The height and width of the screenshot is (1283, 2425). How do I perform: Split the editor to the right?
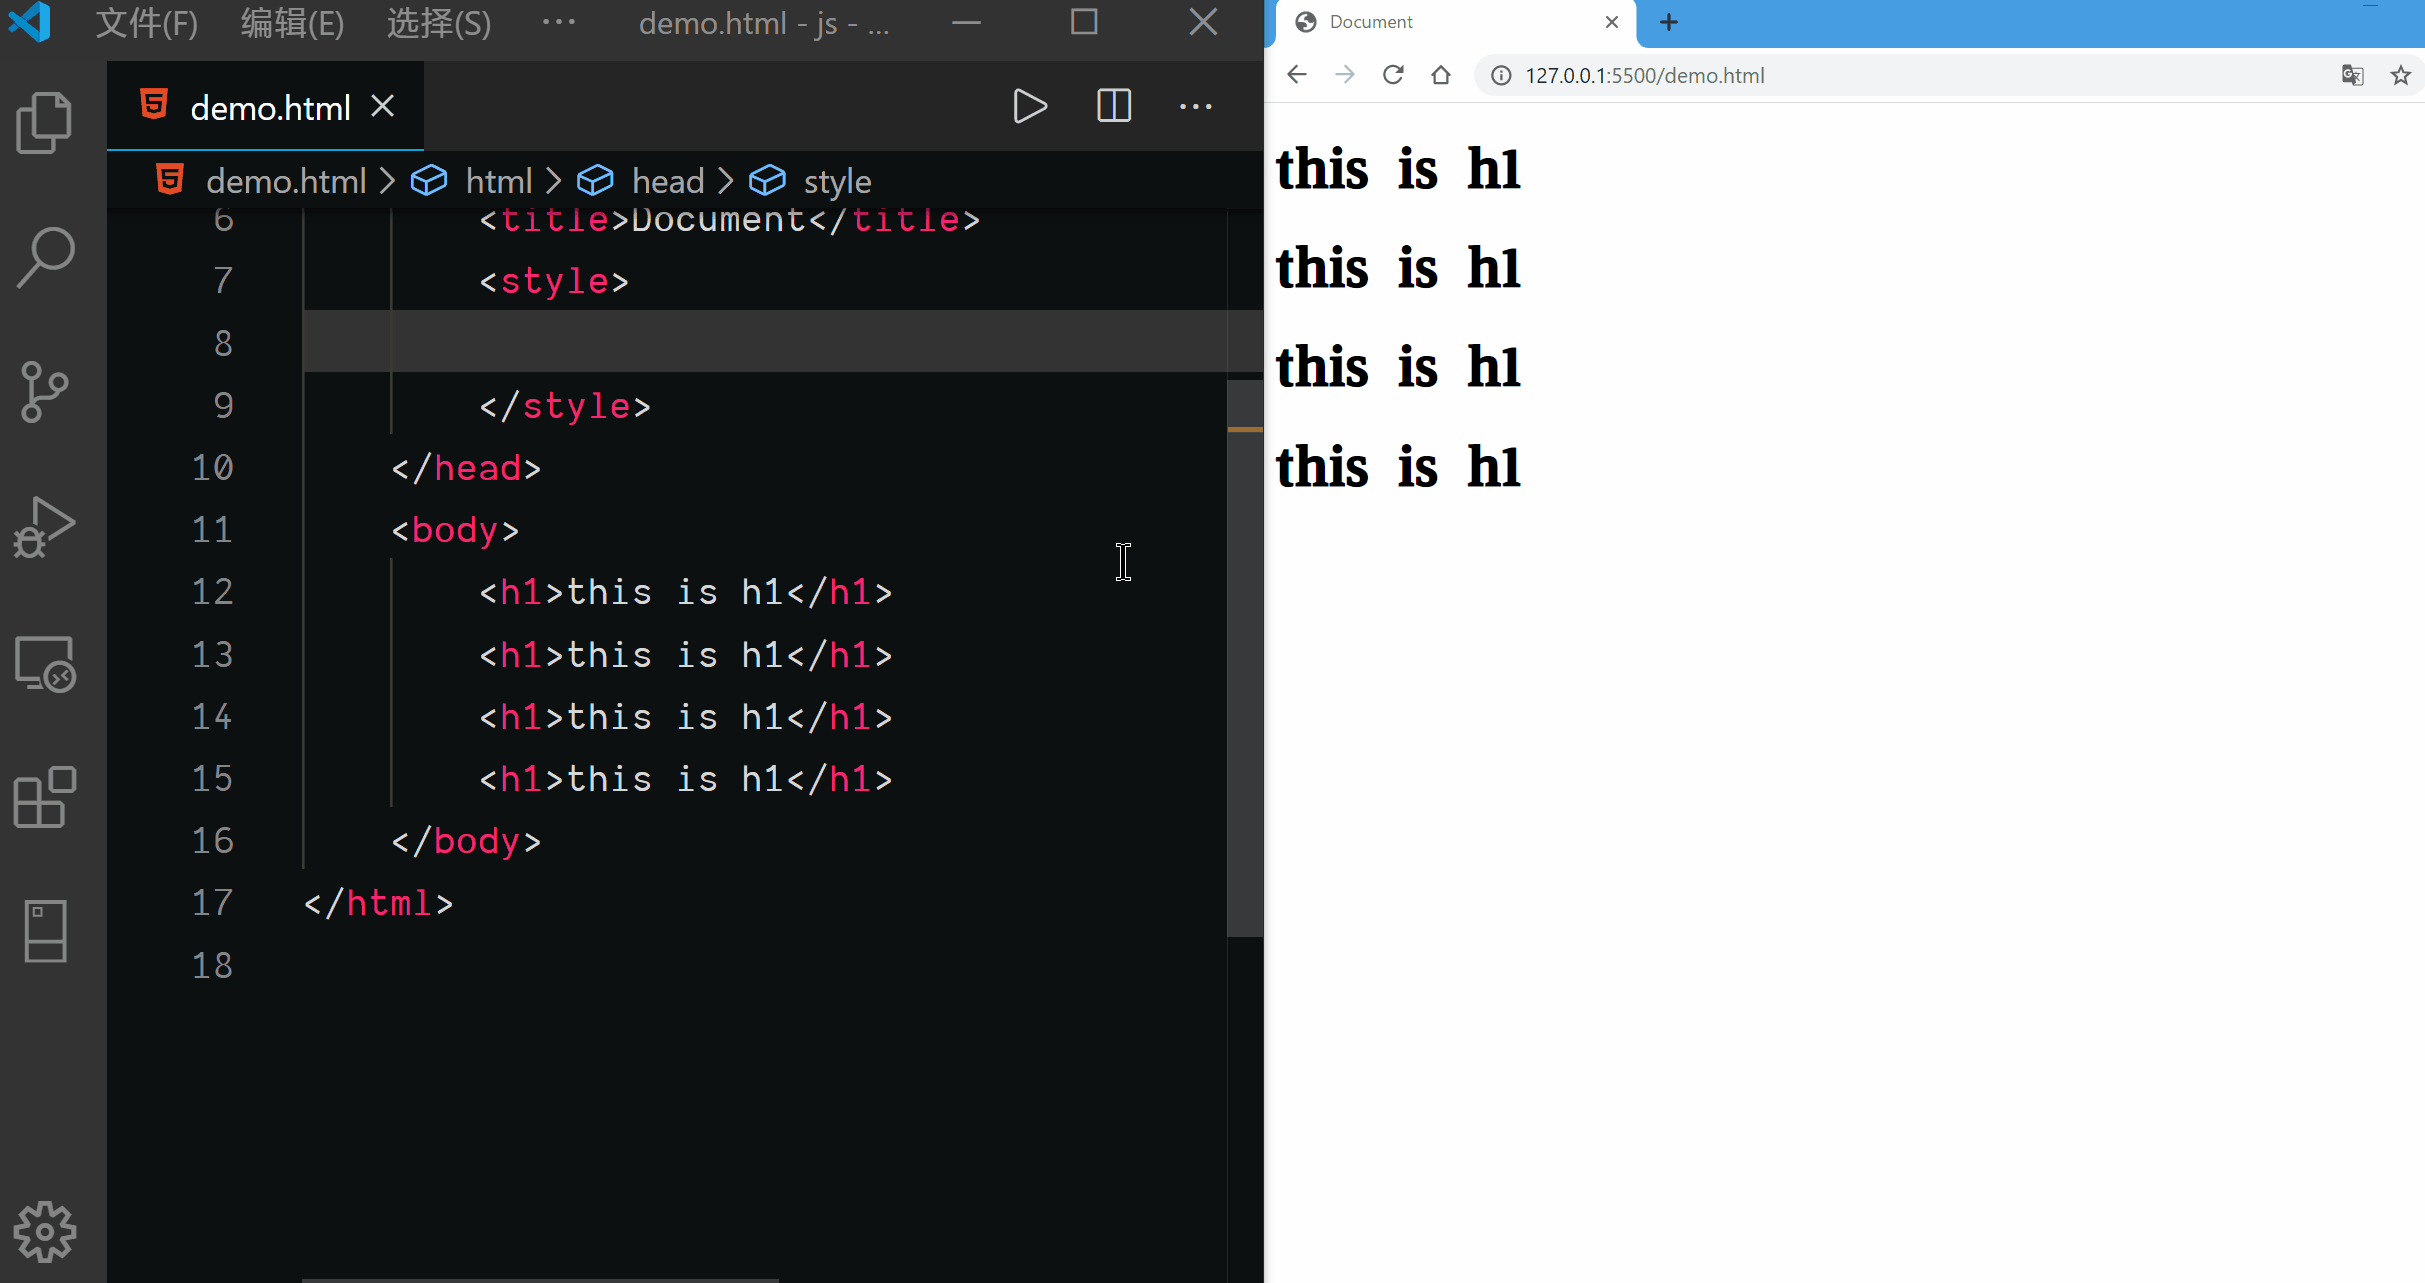point(1113,106)
